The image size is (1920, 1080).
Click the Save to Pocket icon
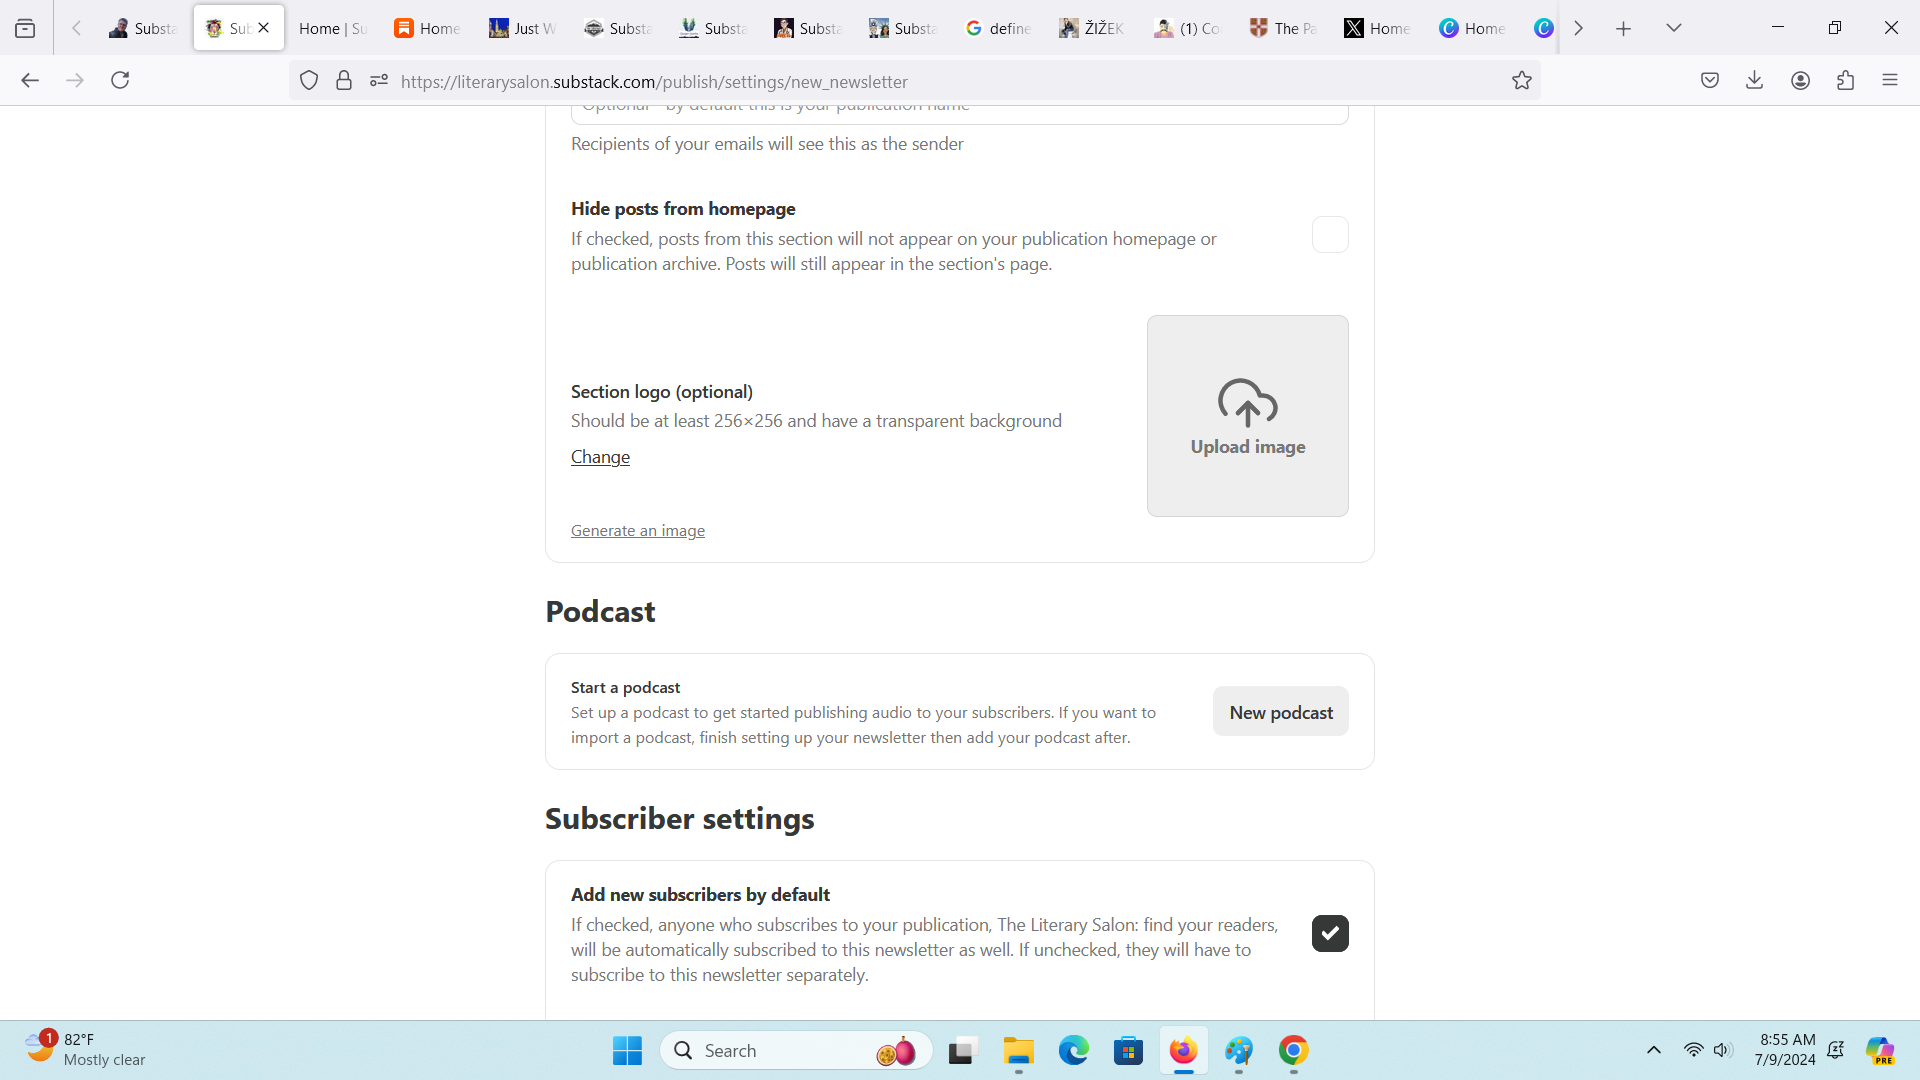pyautogui.click(x=1709, y=80)
